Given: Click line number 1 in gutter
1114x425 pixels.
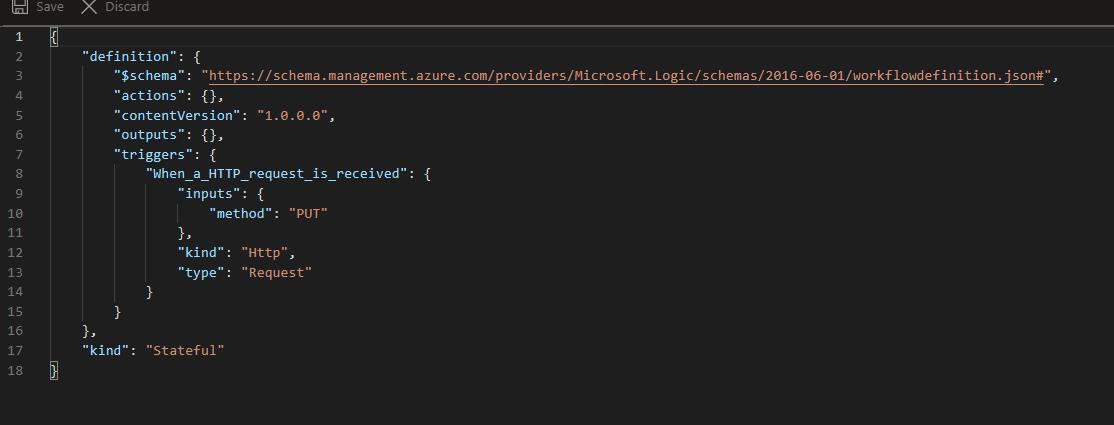Looking at the screenshot, I should tap(18, 36).
